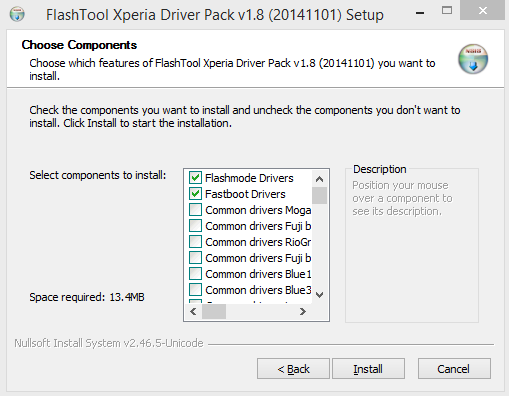Cancel the driver pack setup
Viewport: 509px width, 396px height.
tap(454, 369)
